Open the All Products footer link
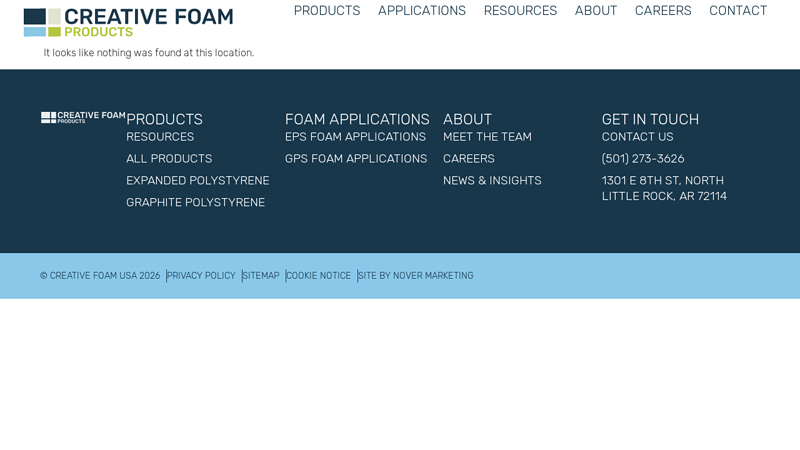Screen dimensions: 800x450 (x=169, y=159)
